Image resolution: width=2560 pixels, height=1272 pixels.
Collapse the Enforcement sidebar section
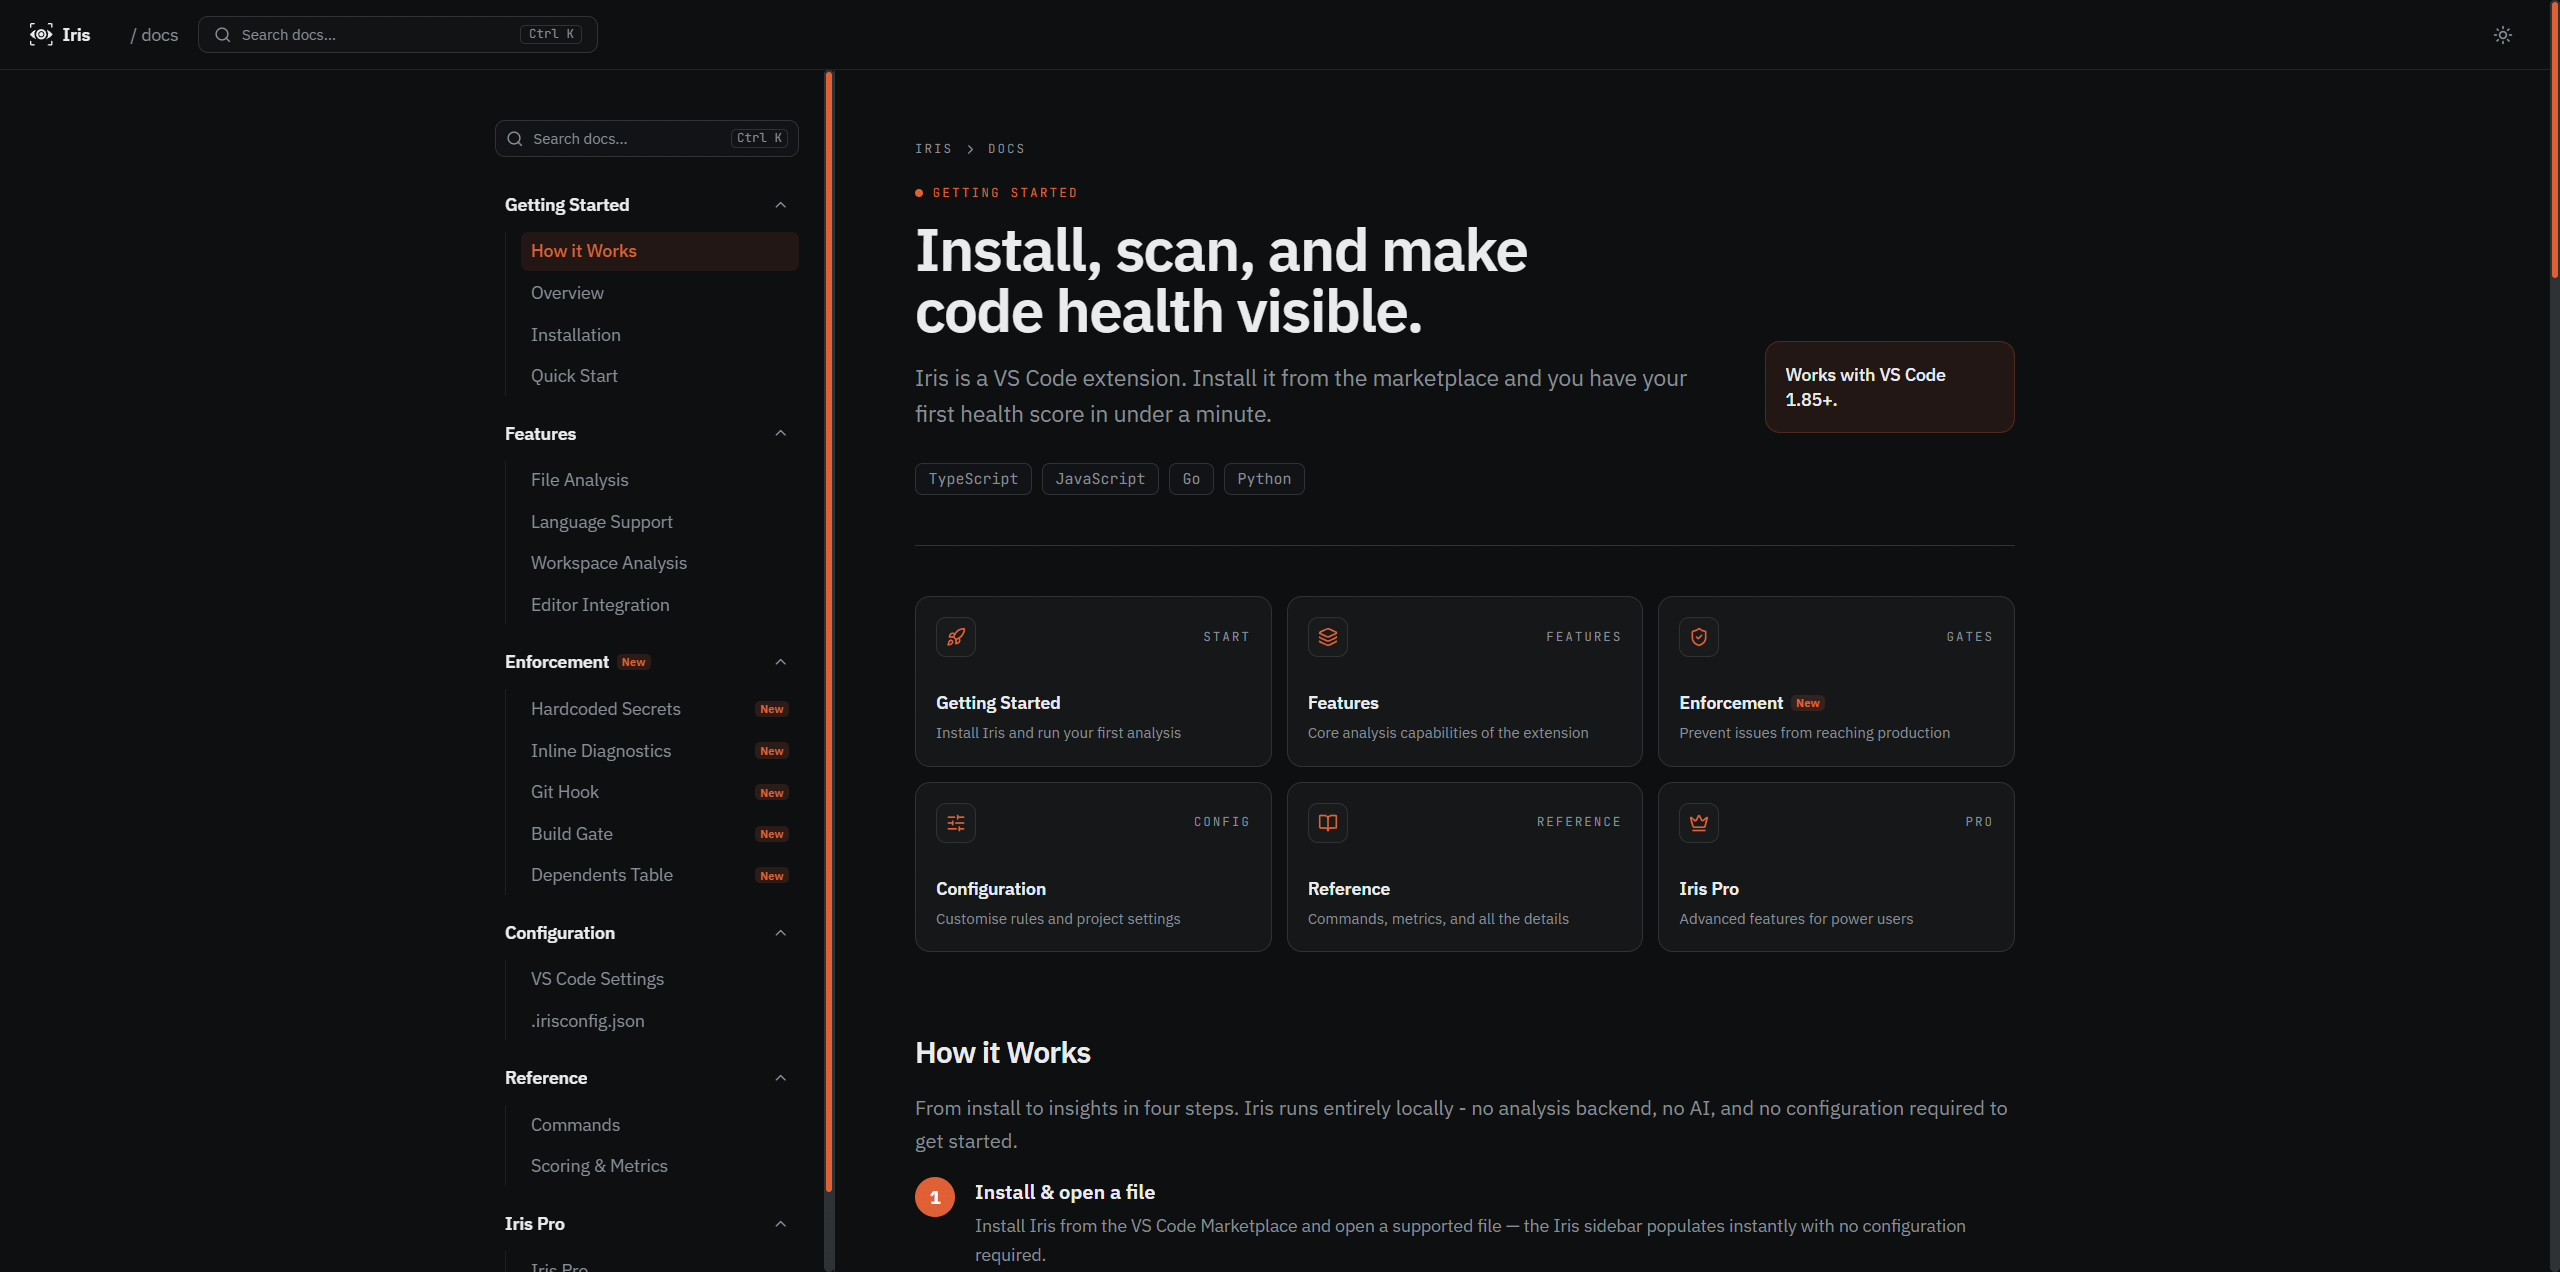781,662
